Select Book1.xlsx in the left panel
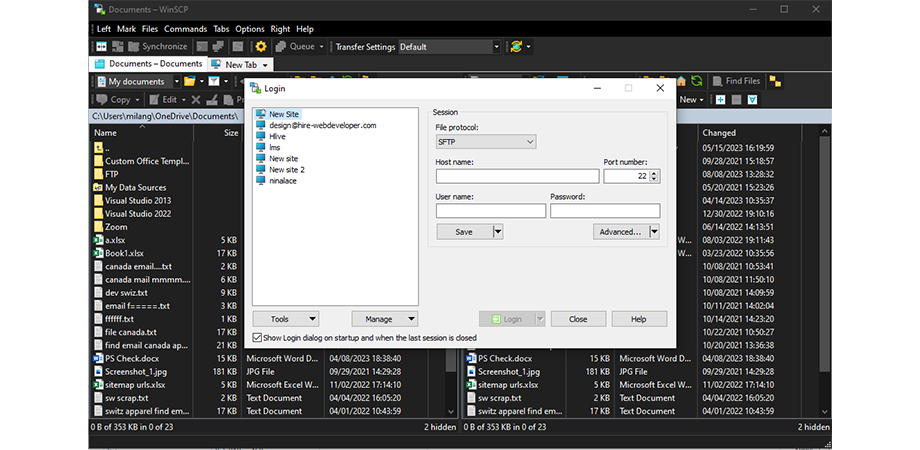This screenshot has height=450, width=920. (124, 253)
